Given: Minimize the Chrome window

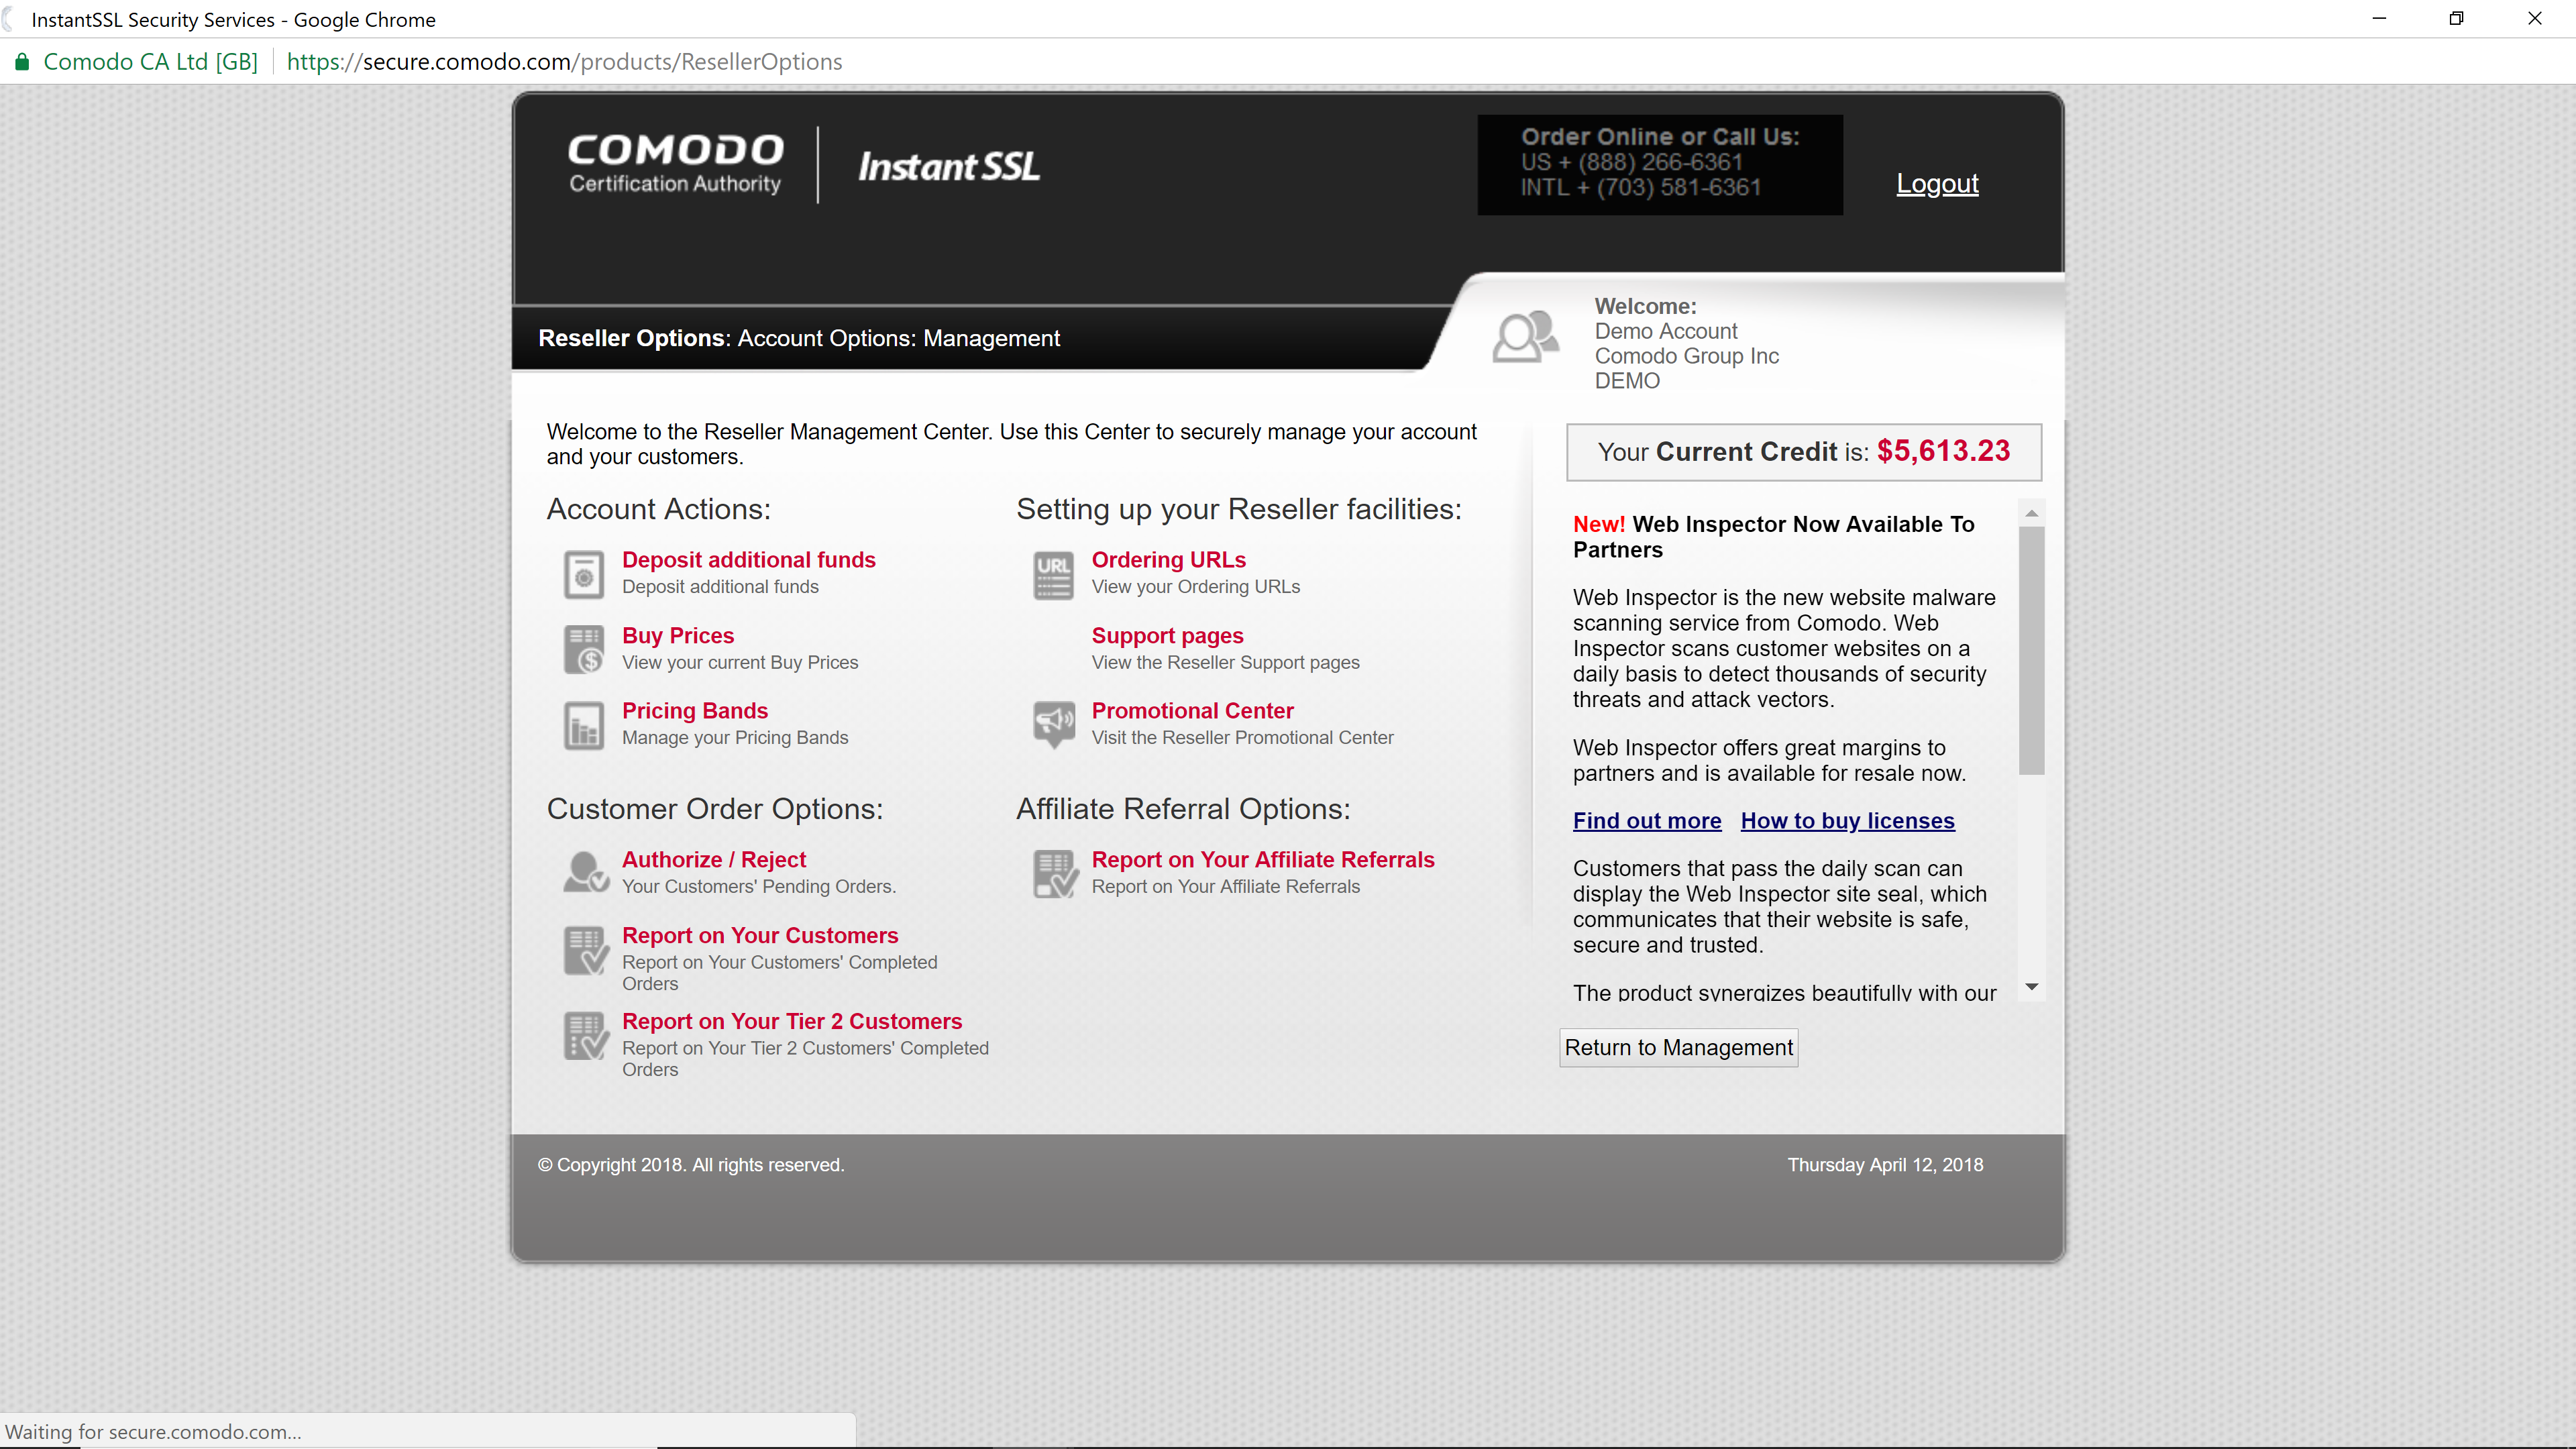Looking at the screenshot, I should (x=2379, y=19).
